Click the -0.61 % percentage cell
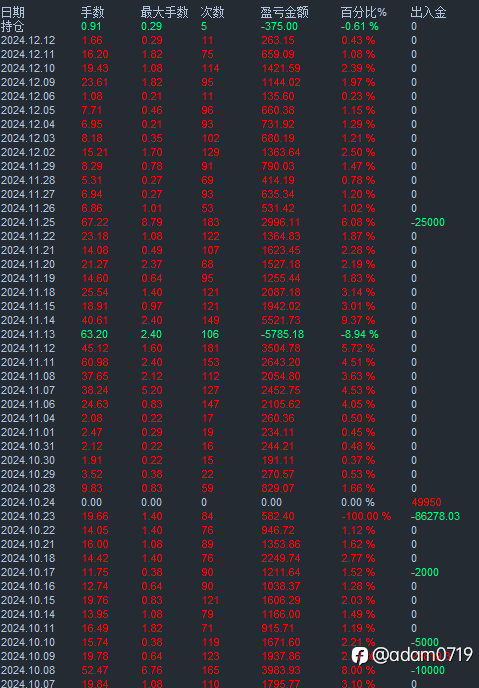This screenshot has width=479, height=688. 360,26
